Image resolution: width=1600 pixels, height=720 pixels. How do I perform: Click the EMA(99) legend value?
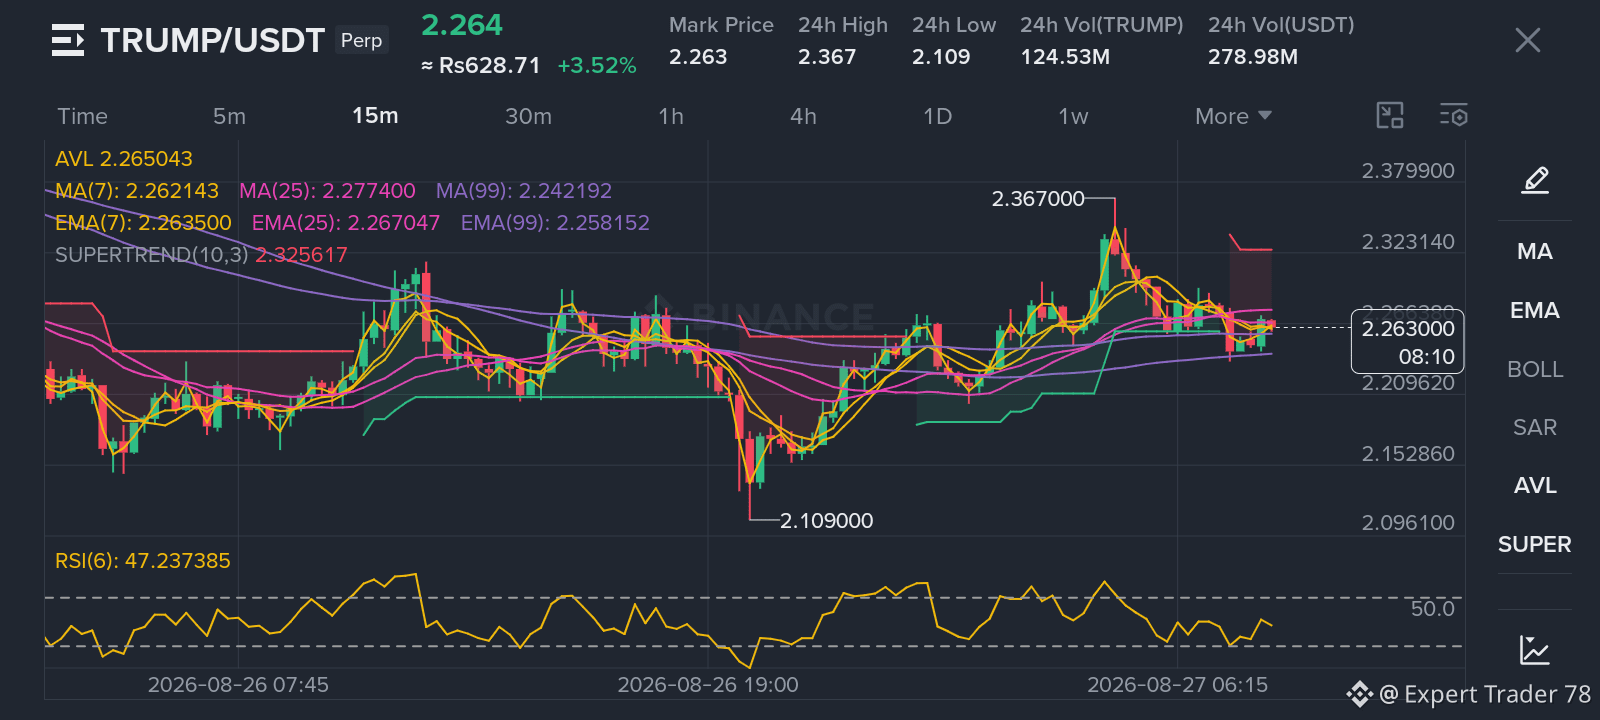point(555,223)
